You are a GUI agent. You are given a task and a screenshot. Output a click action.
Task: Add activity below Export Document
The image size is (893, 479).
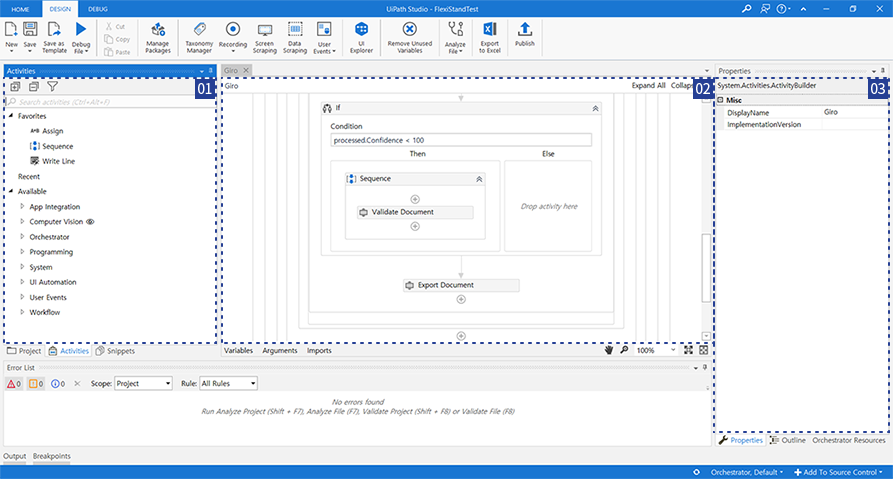coord(461,300)
